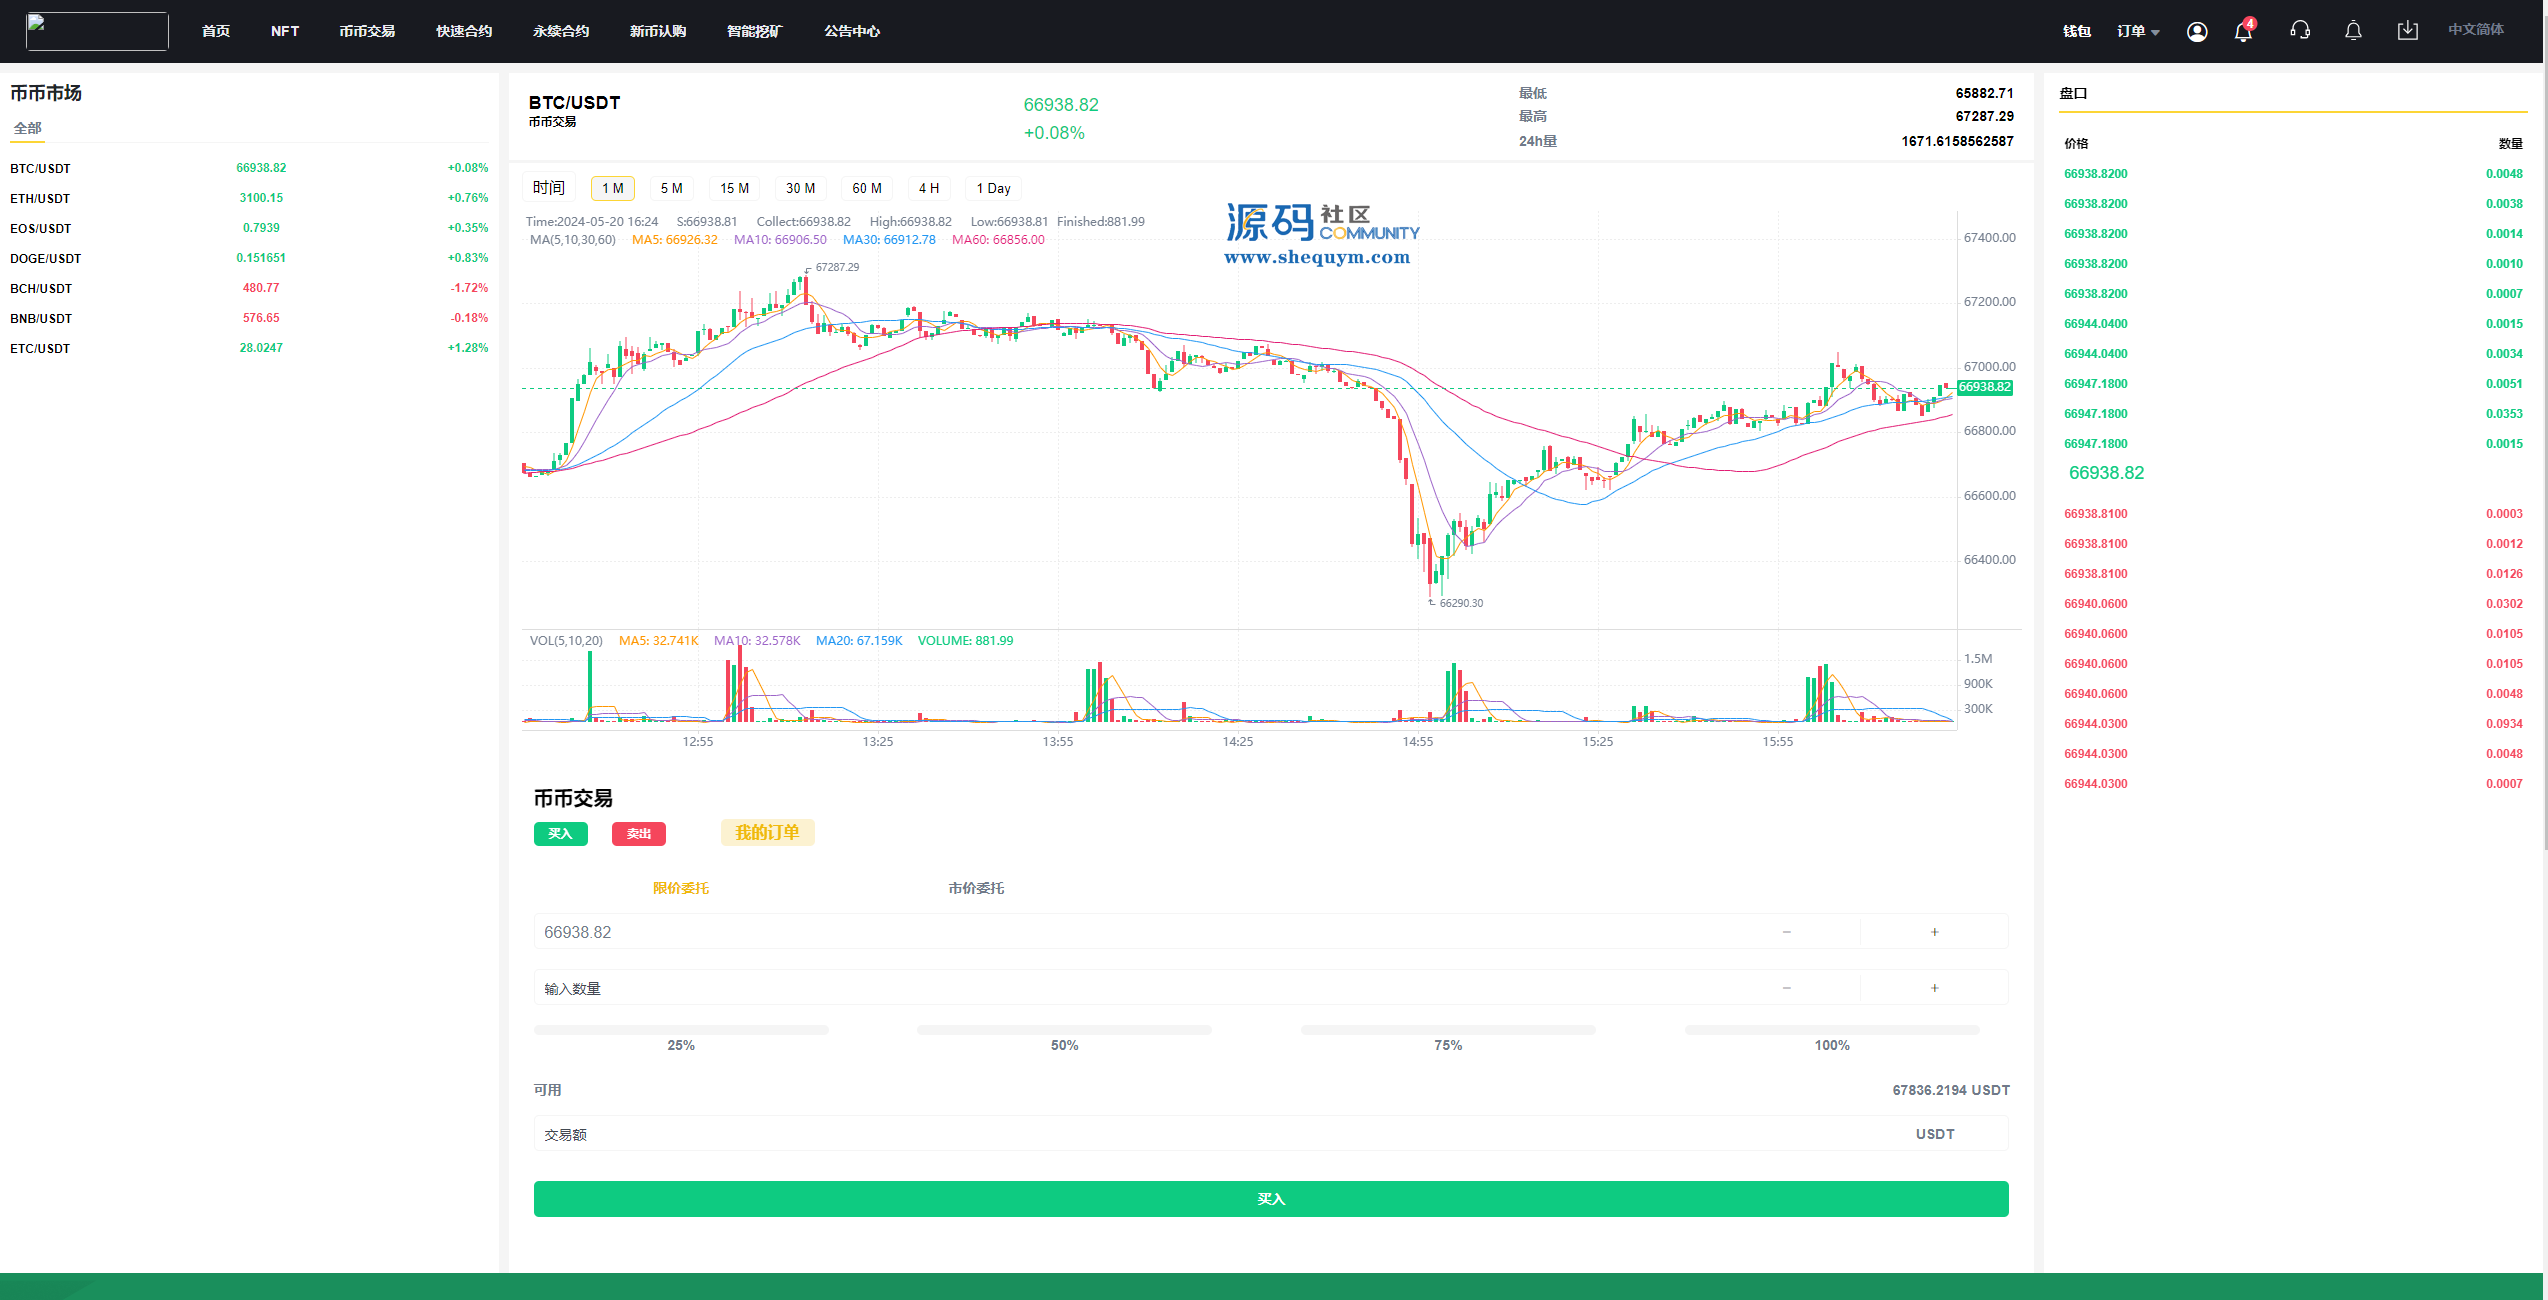This screenshot has width=2548, height=1300.
Task: Select the 全部 market tab
Action: (28, 128)
